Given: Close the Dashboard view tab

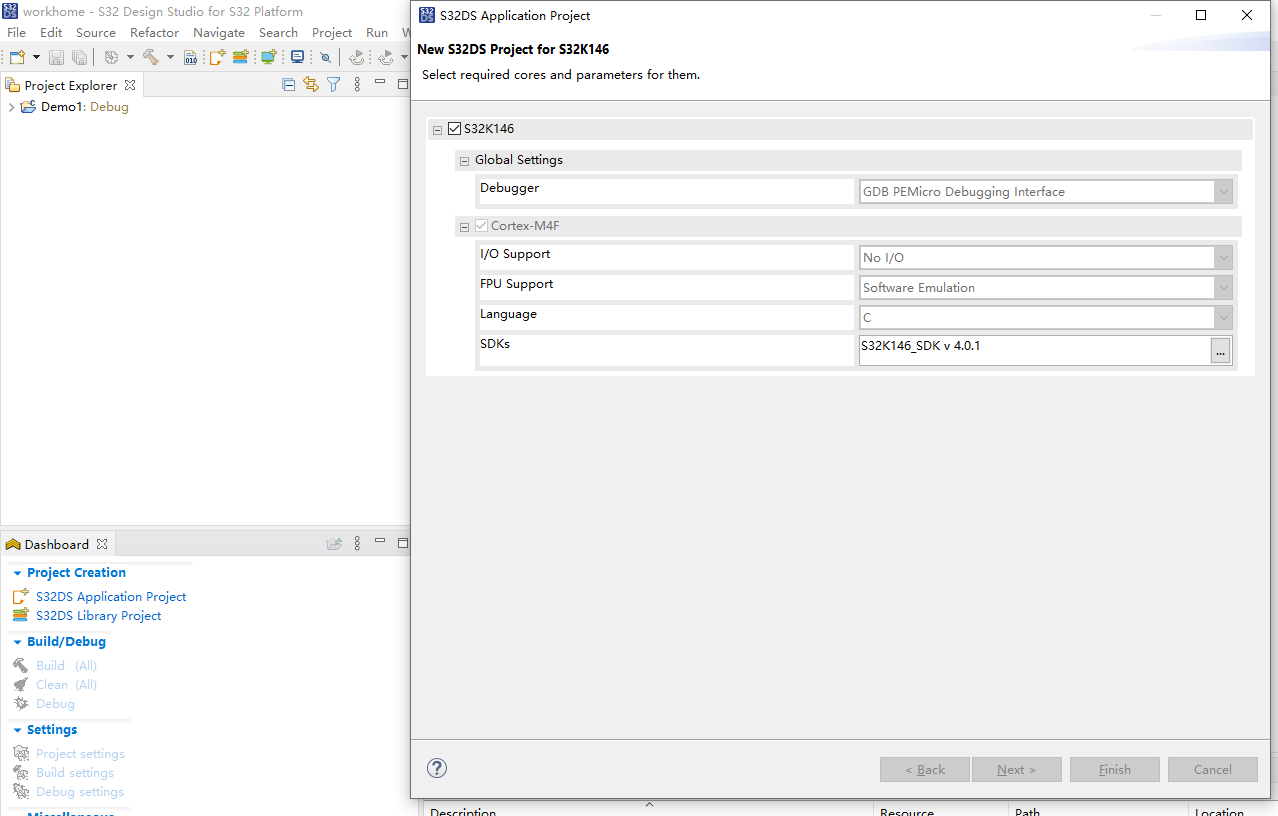Looking at the screenshot, I should click(x=100, y=544).
